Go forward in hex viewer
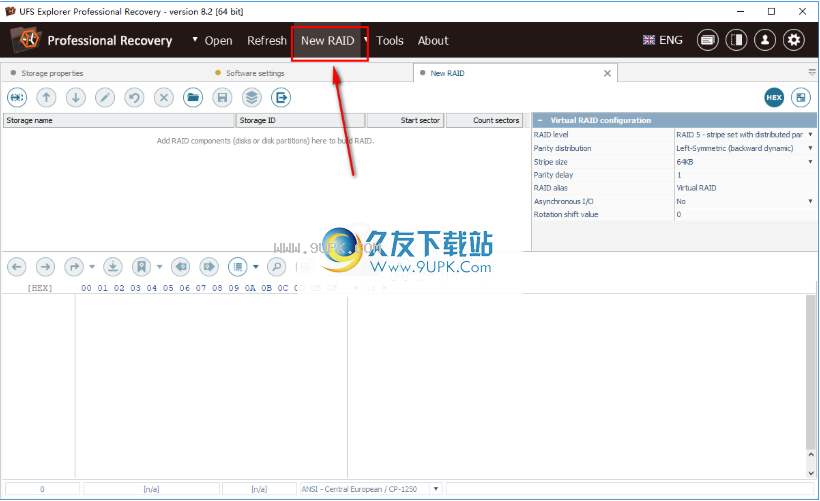Image resolution: width=820 pixels, height=501 pixels. coord(45,267)
